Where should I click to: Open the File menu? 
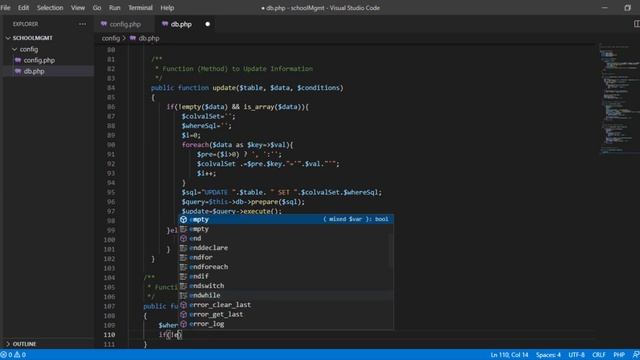click(x=6, y=8)
